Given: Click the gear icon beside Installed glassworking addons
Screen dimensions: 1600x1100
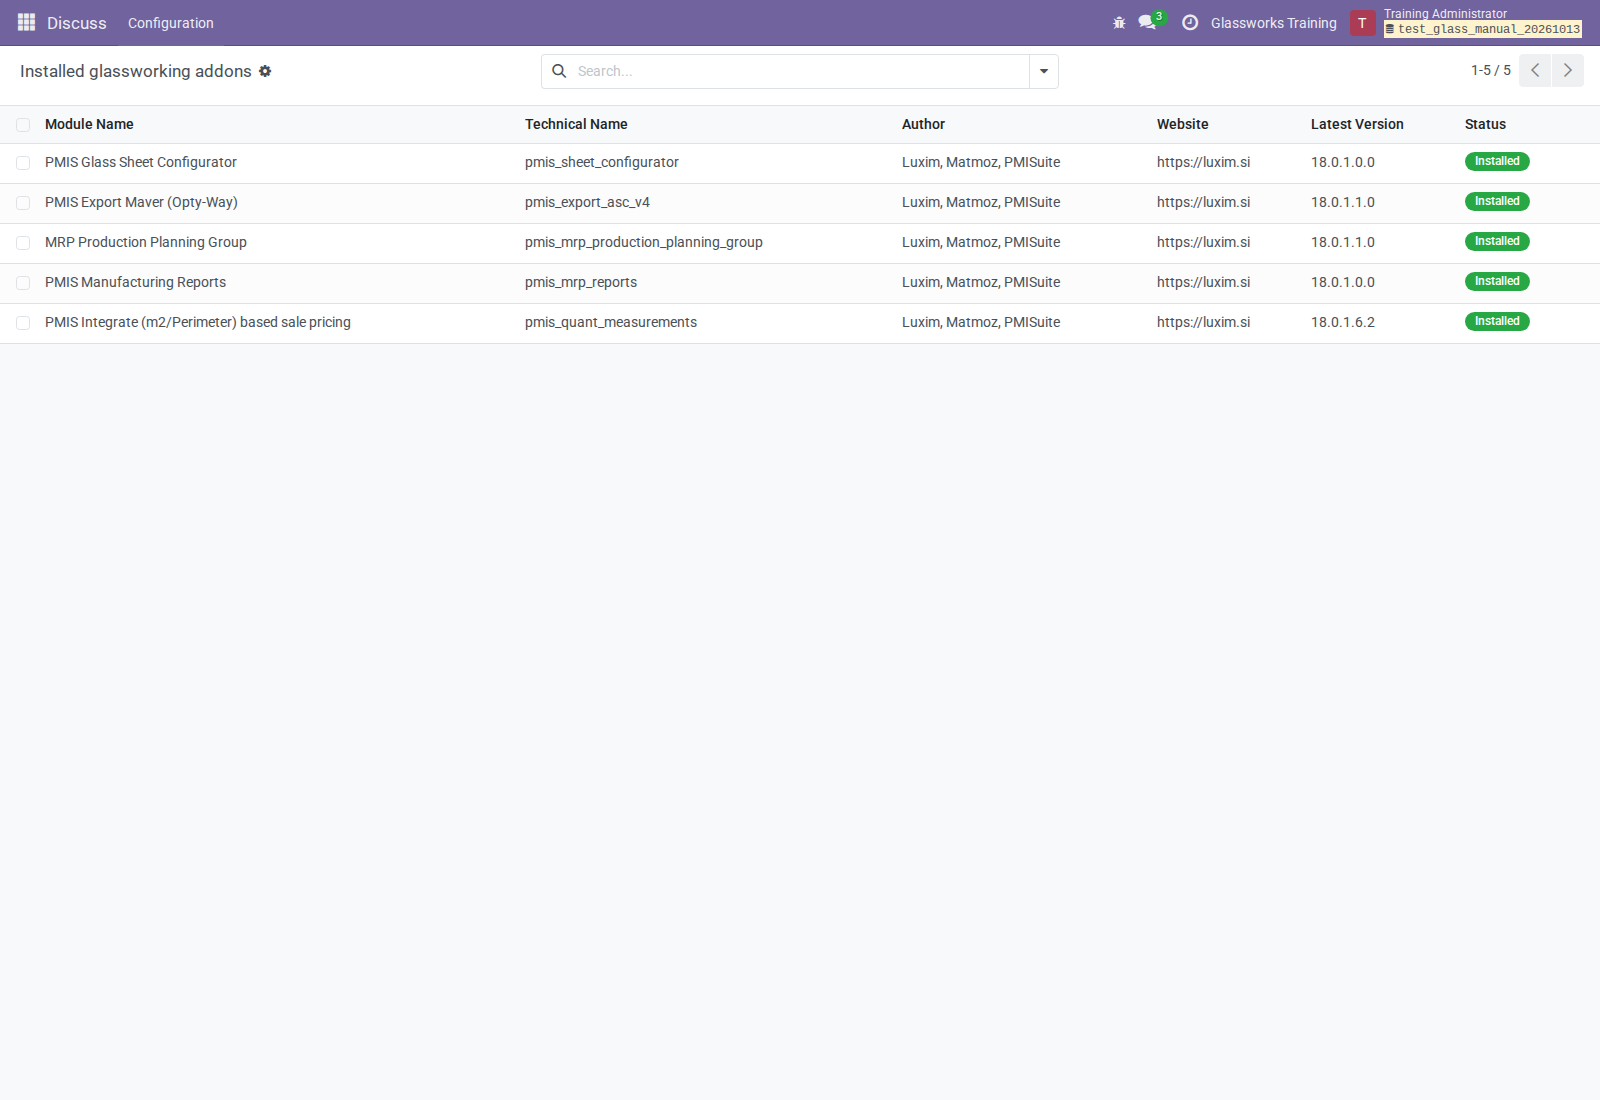Looking at the screenshot, I should click(x=265, y=71).
